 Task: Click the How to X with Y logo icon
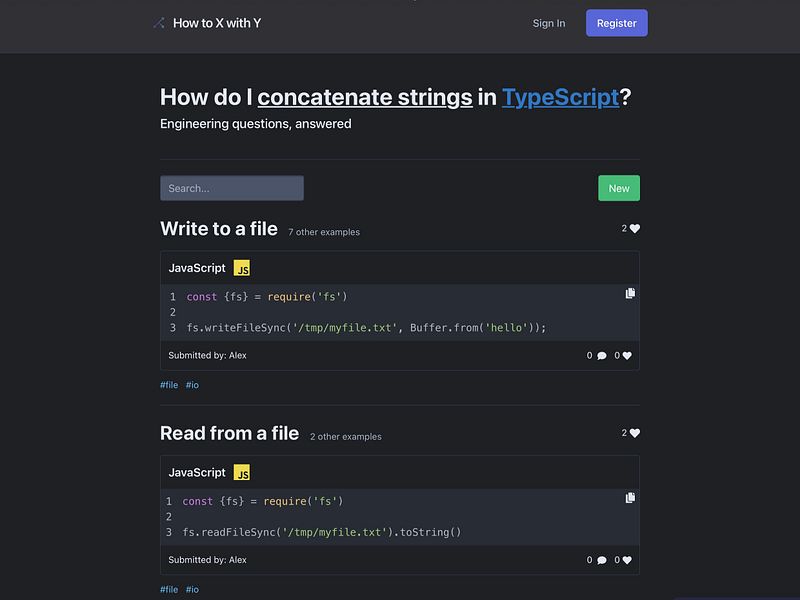159,23
